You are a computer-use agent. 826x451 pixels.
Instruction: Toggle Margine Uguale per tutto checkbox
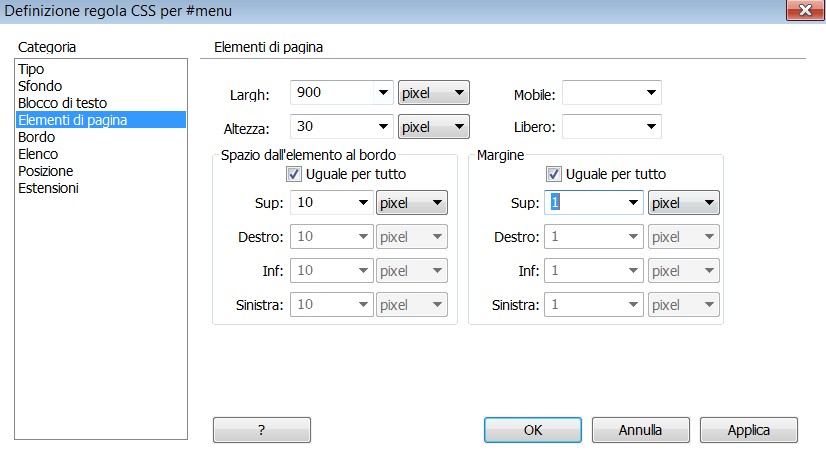point(553,174)
